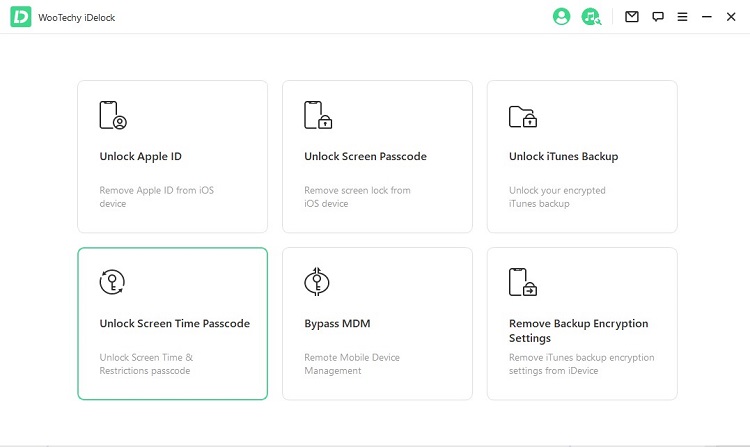This screenshot has width=750, height=447.
Task: Open the hamburger menu icon
Action: (x=683, y=17)
